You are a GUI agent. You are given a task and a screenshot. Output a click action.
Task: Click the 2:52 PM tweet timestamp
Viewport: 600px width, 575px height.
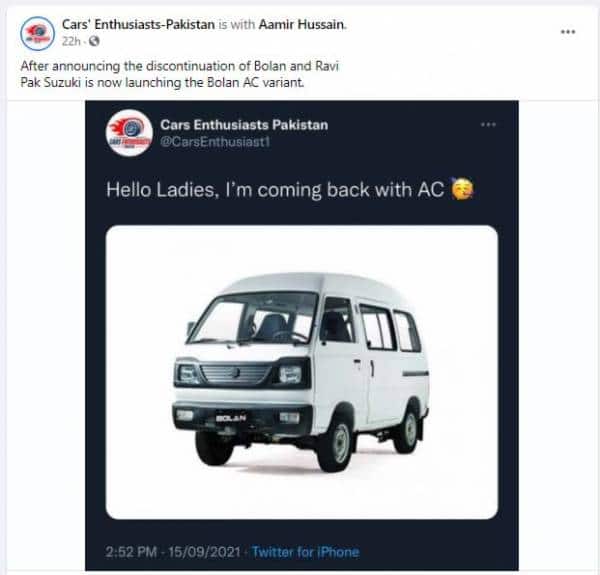(173, 552)
